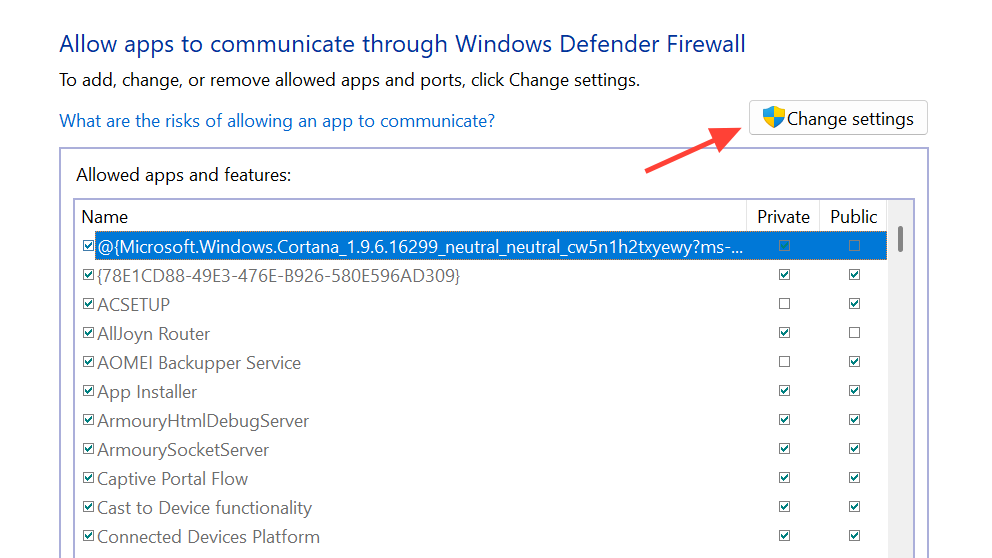This screenshot has width=992, height=558.
Task: Sort by the Name column header
Action: coord(105,217)
